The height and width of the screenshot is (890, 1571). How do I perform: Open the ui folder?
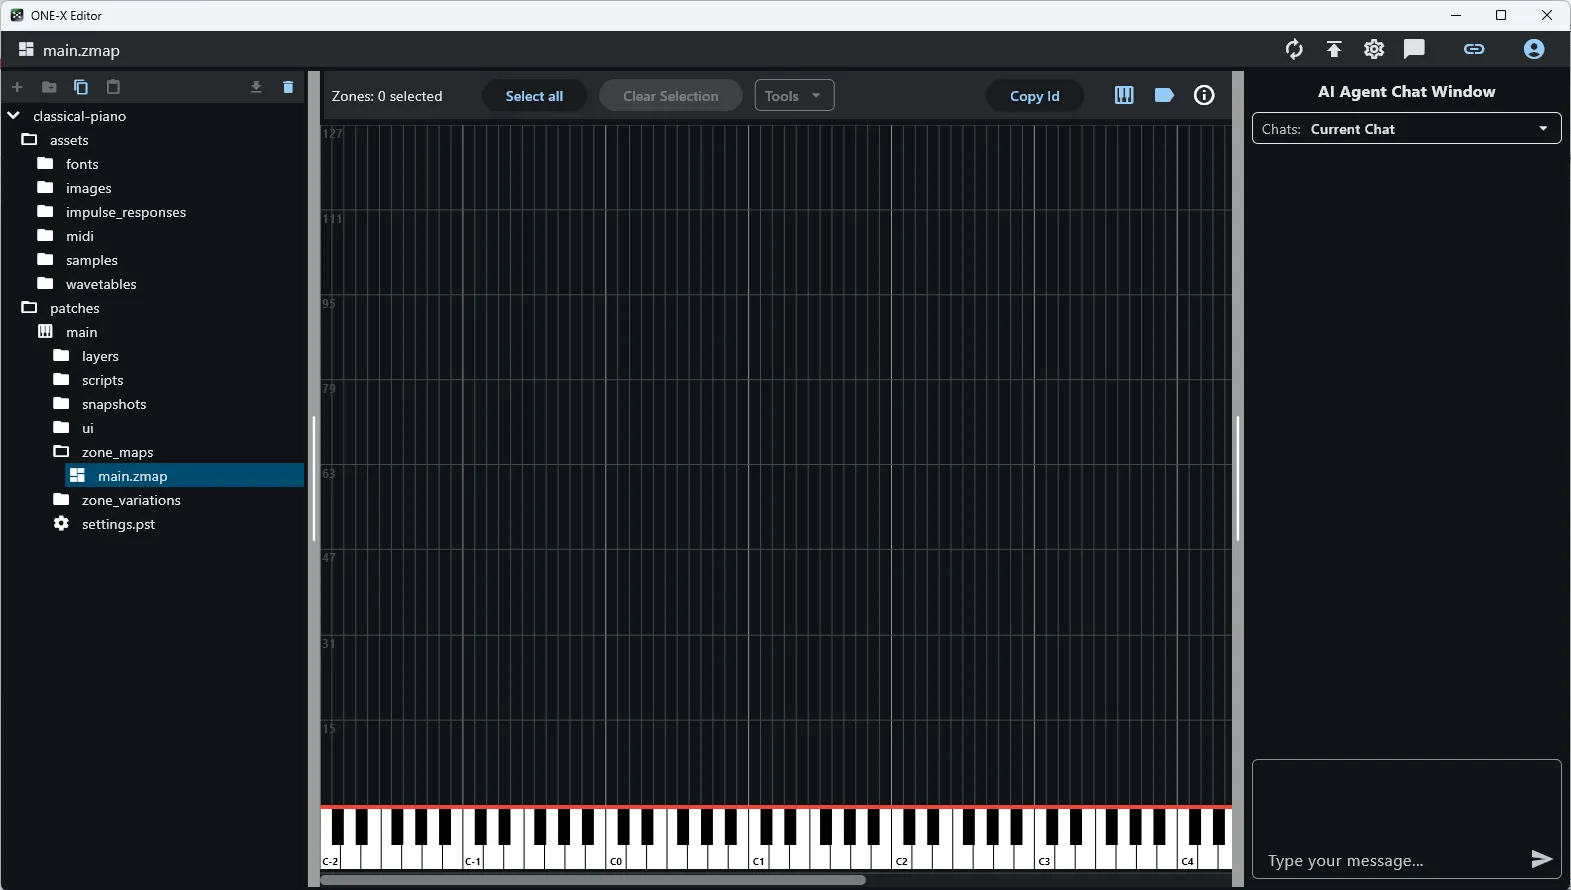[87, 428]
